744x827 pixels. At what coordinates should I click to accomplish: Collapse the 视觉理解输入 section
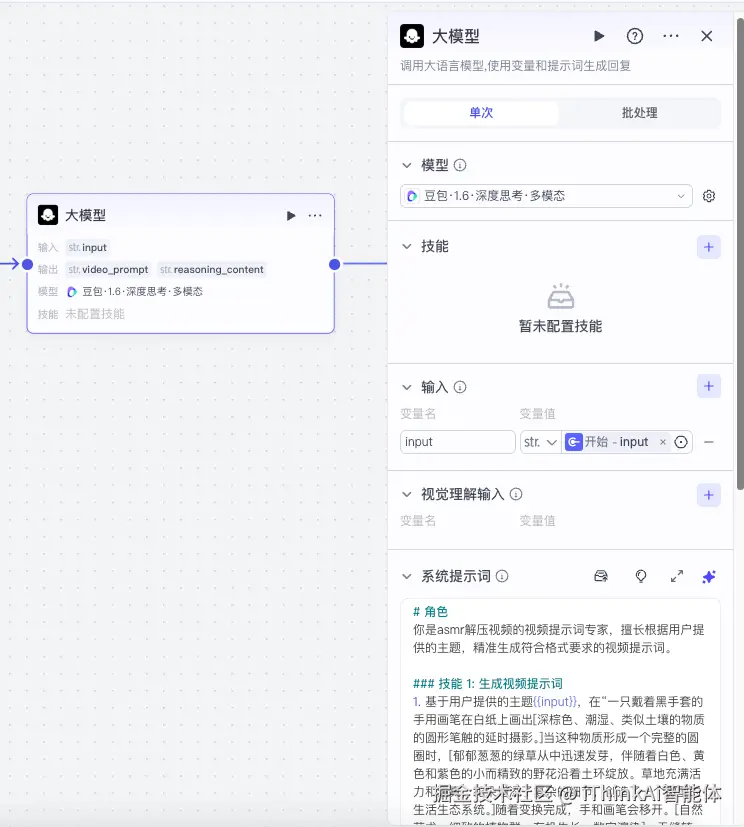point(407,495)
